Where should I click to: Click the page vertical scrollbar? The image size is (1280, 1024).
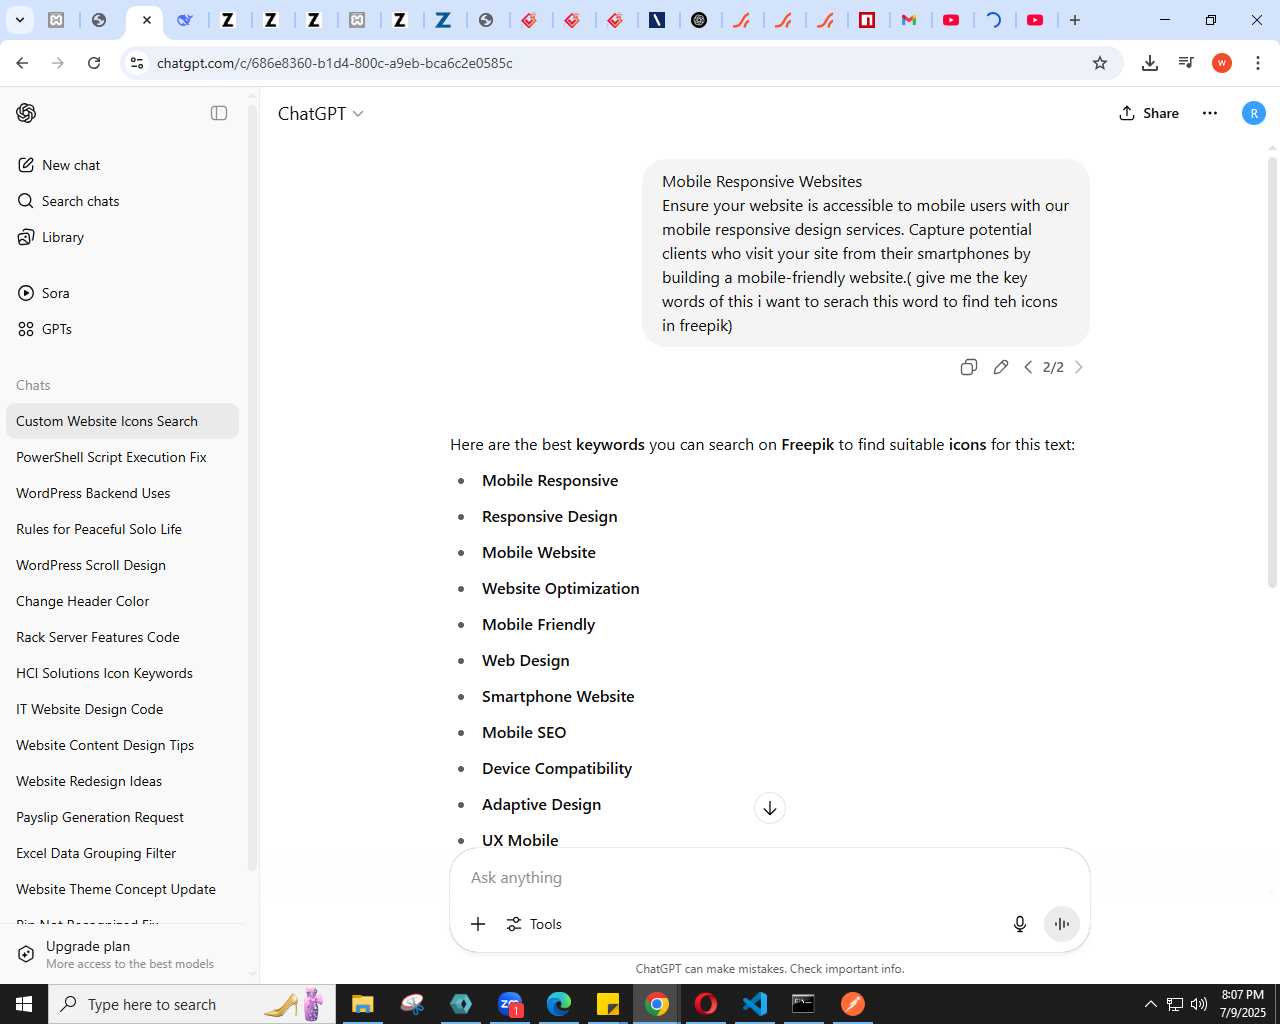click(x=1272, y=370)
